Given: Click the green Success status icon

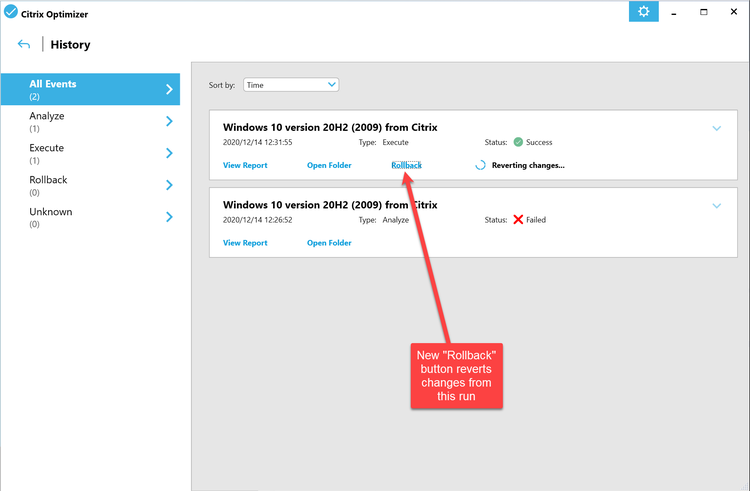Looking at the screenshot, I should (518, 142).
